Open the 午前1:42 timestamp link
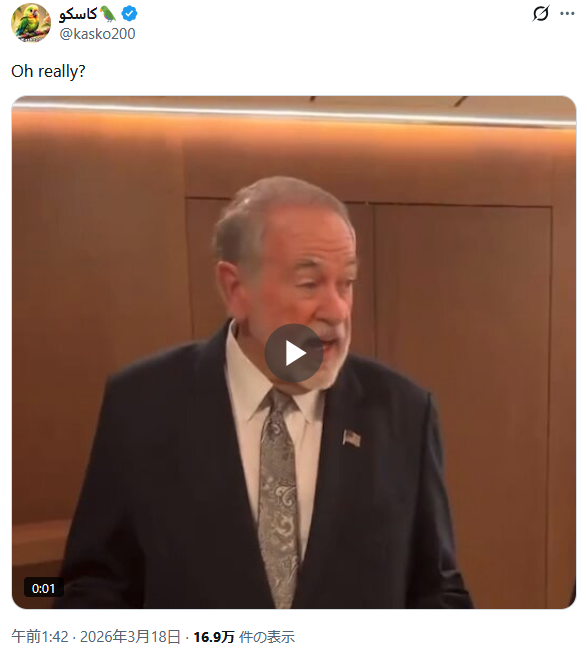The height and width of the screenshot is (654, 587). [40, 637]
